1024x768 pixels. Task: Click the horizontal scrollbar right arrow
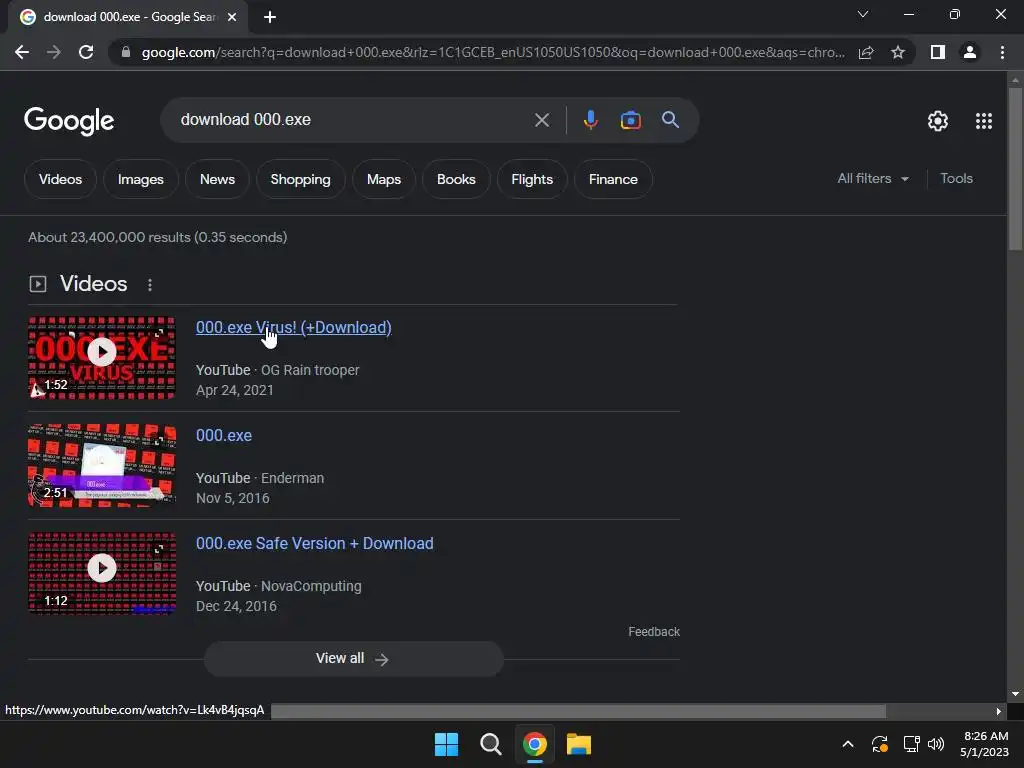[998, 711]
